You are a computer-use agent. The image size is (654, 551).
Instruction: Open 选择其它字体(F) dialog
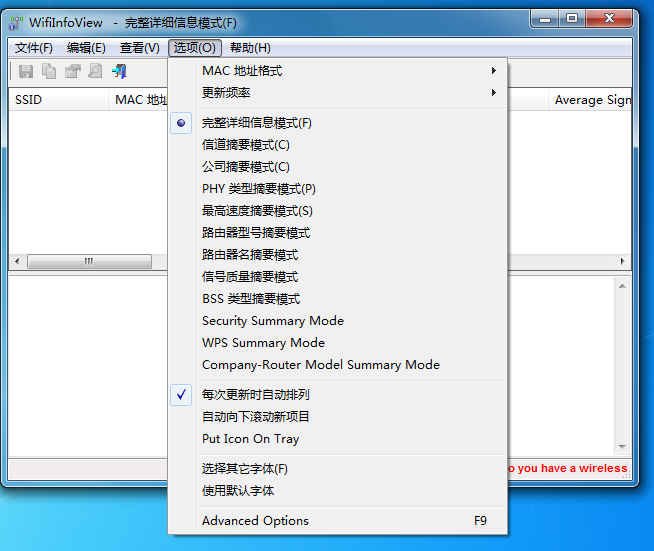click(x=338, y=469)
